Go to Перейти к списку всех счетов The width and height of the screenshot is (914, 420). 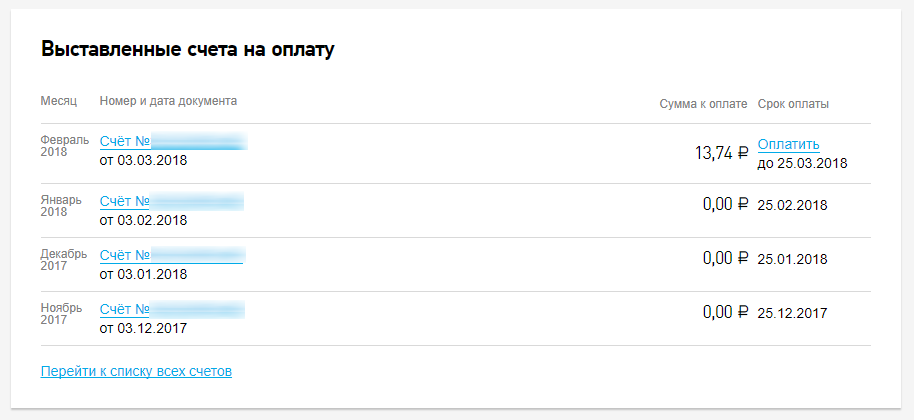(136, 372)
